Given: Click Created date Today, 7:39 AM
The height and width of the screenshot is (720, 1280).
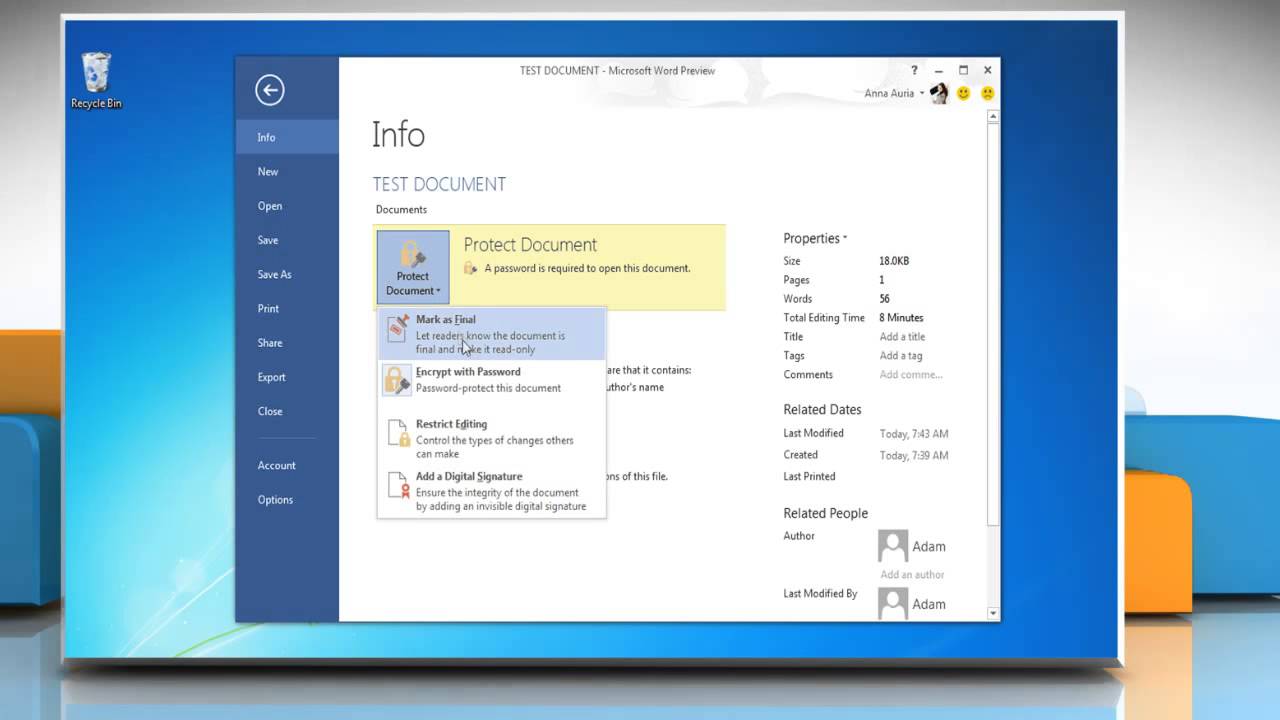Looking at the screenshot, I should tap(914, 455).
